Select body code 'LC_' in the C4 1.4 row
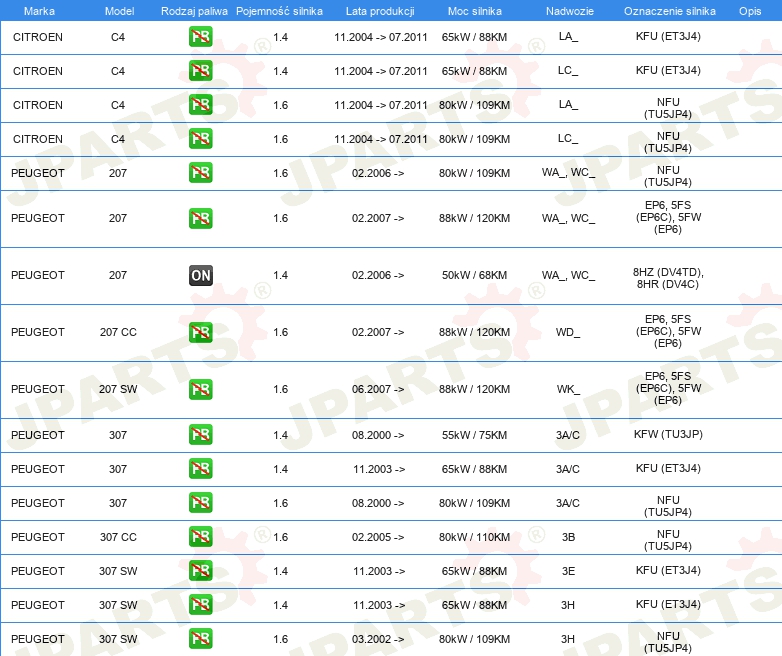This screenshot has height=656, width=782. (x=568, y=71)
